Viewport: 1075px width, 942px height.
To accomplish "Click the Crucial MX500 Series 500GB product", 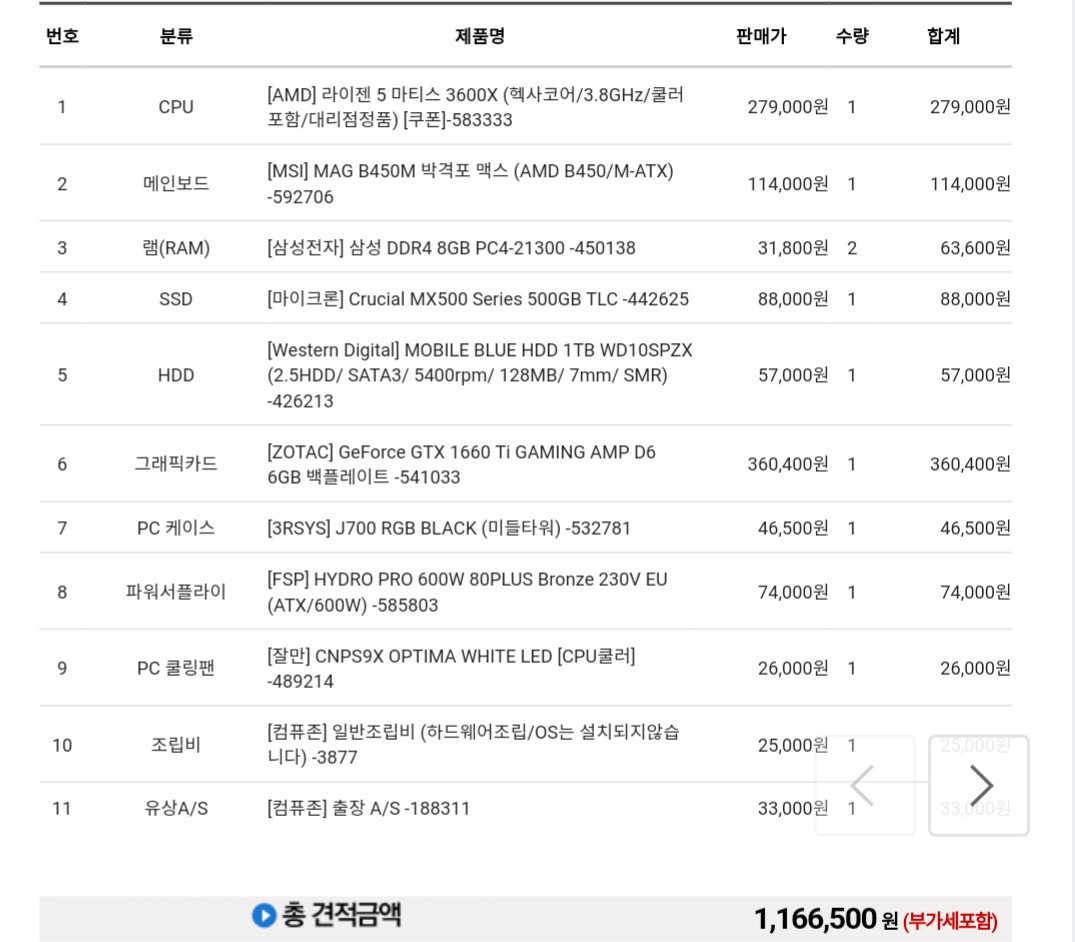I will [x=478, y=299].
